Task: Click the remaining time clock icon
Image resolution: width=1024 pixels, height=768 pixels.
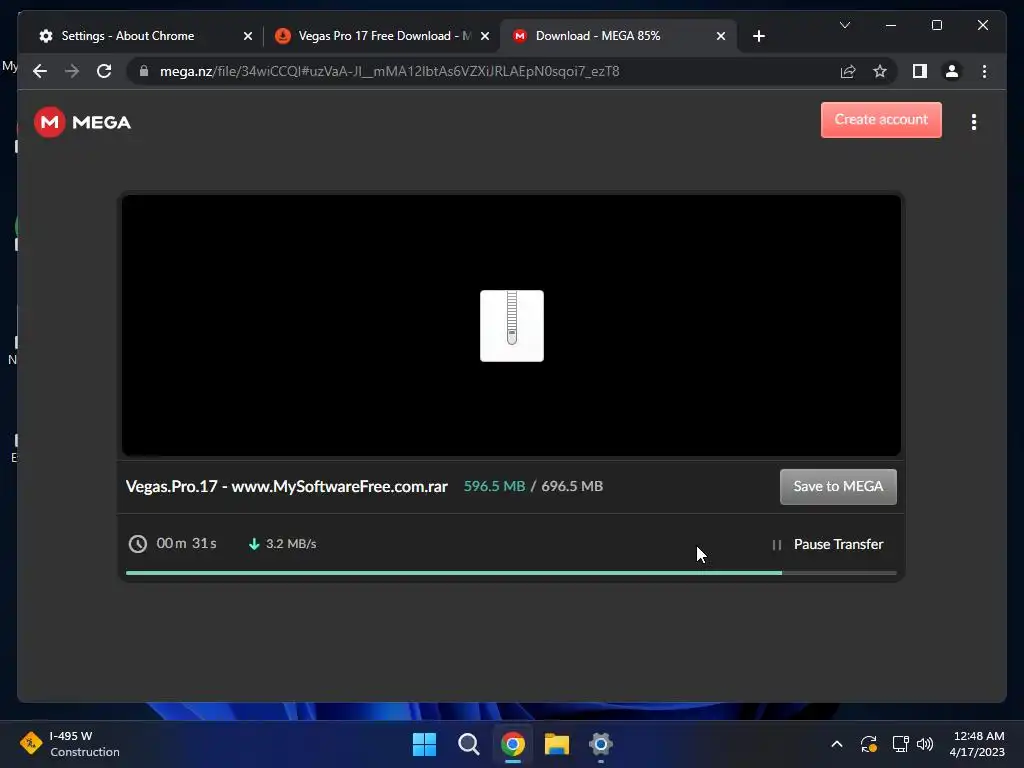Action: (138, 543)
